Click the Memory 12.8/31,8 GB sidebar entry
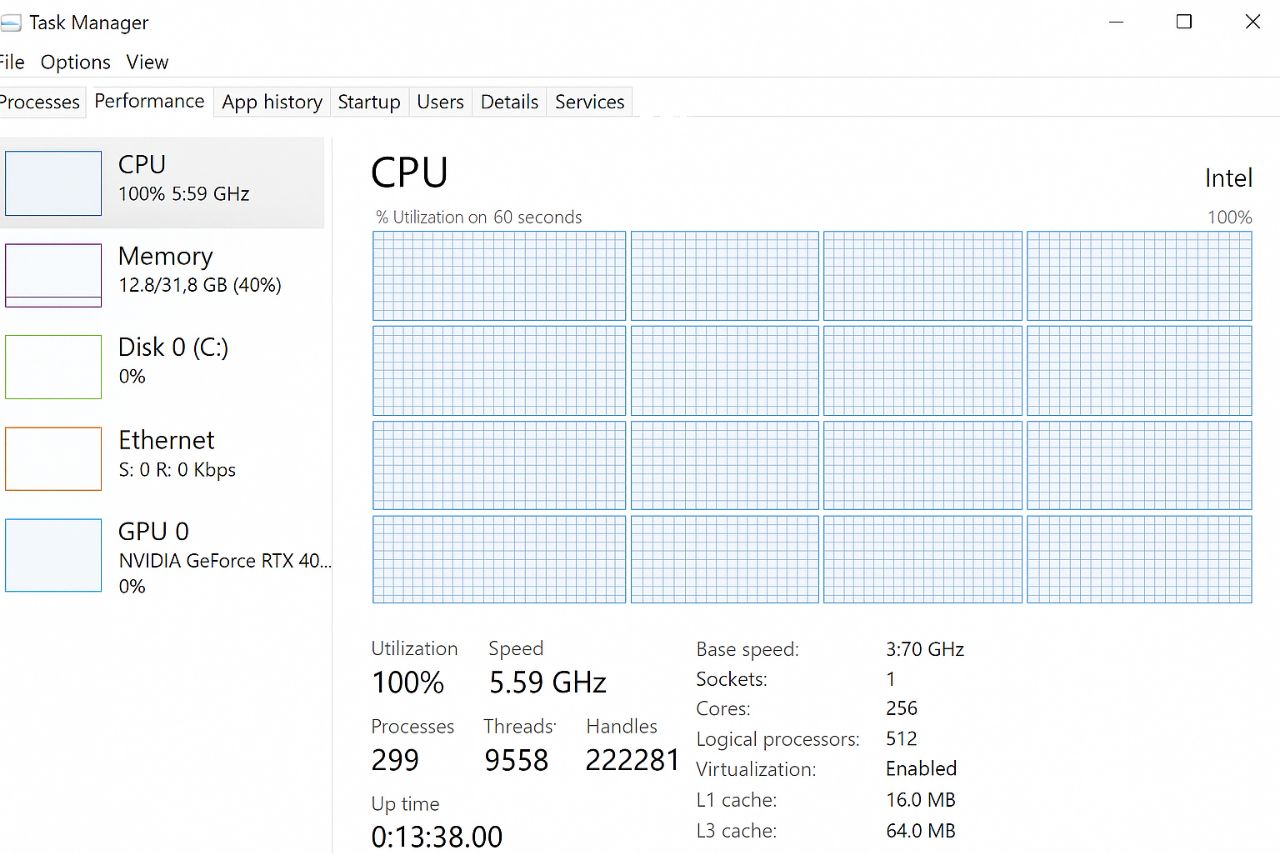The width and height of the screenshot is (1280, 853). 199,270
